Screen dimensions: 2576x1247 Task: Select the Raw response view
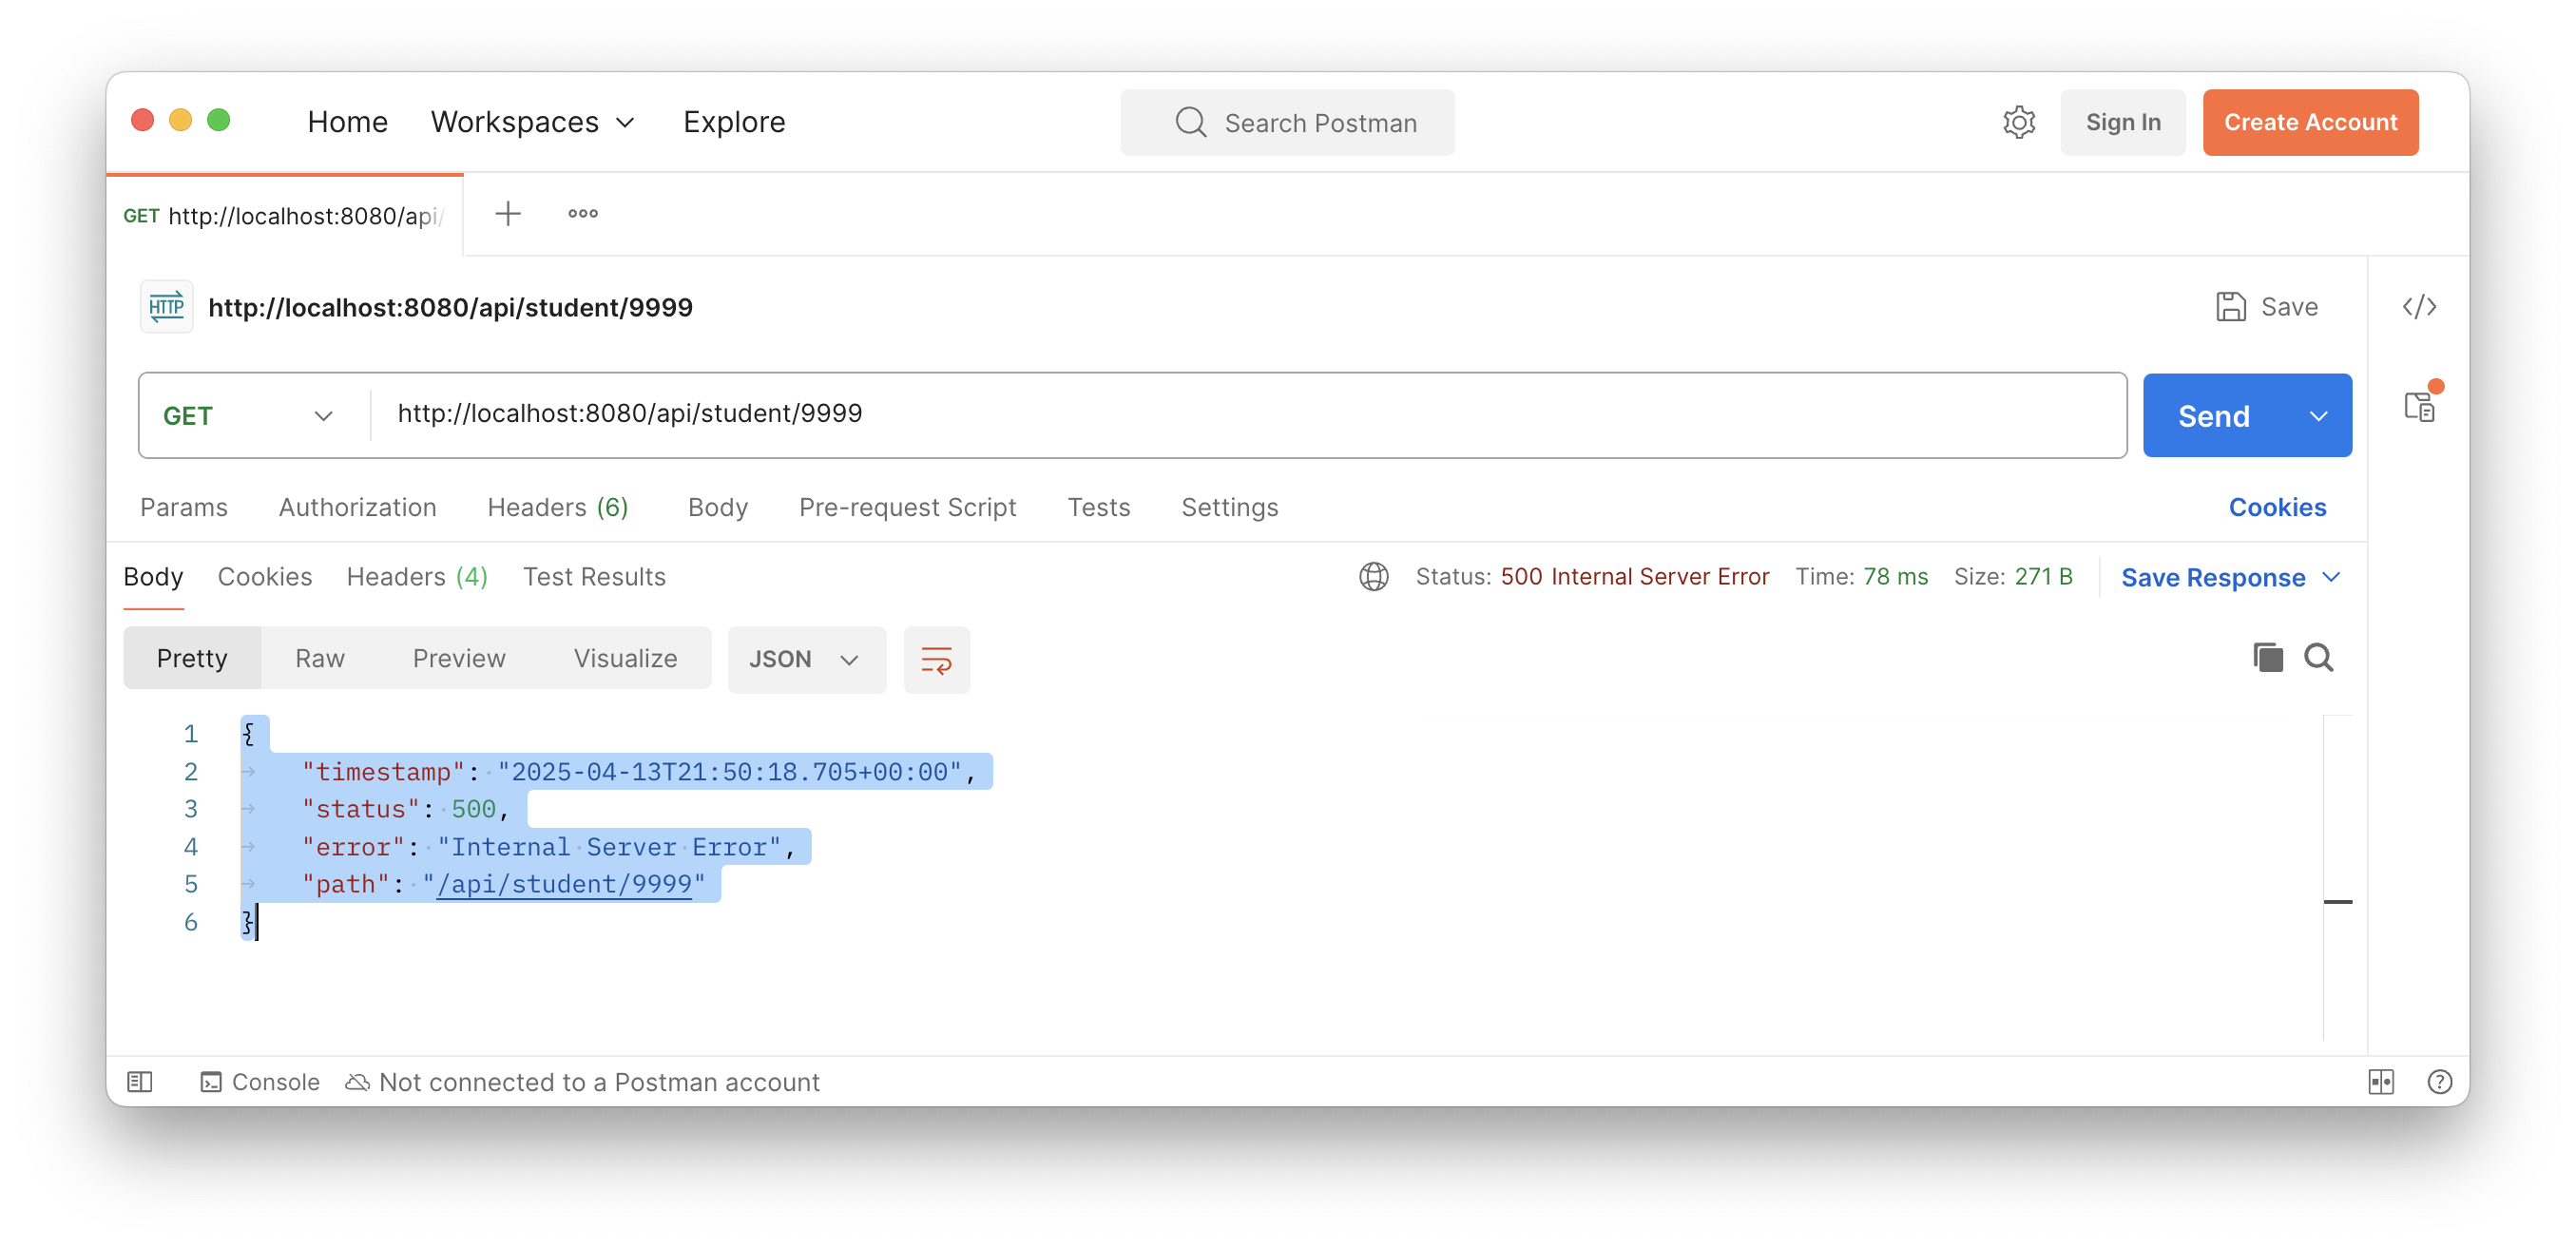(x=319, y=659)
